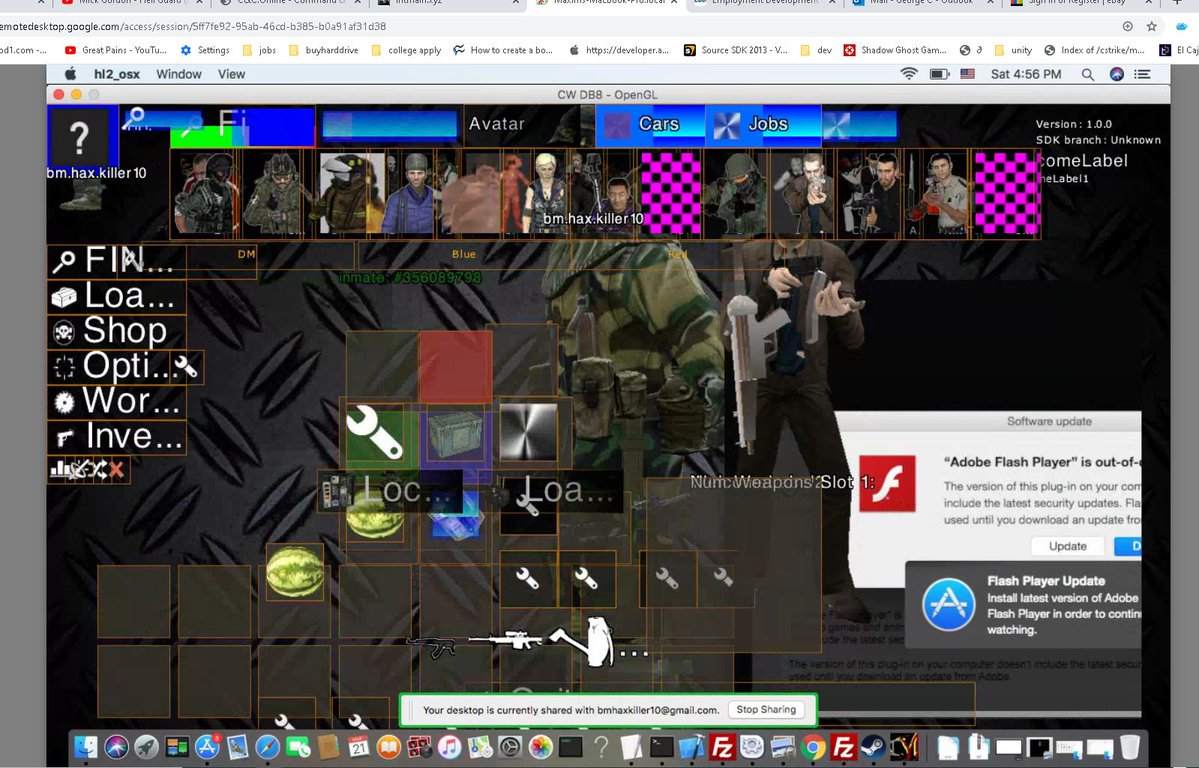Open the Apple menu
The image size is (1199, 768).
[70, 74]
